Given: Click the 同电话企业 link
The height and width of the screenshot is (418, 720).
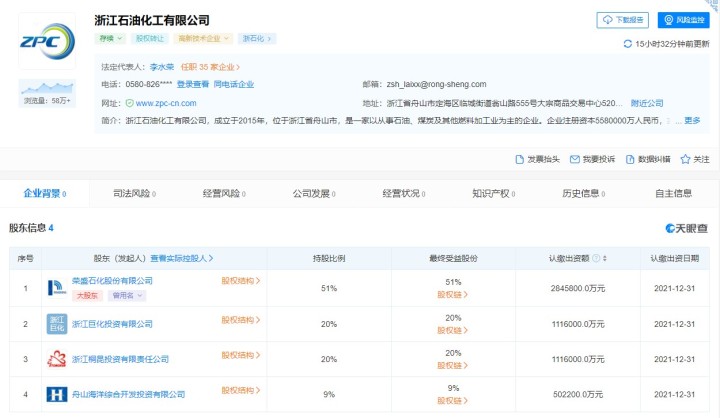Looking at the screenshot, I should (234, 84).
